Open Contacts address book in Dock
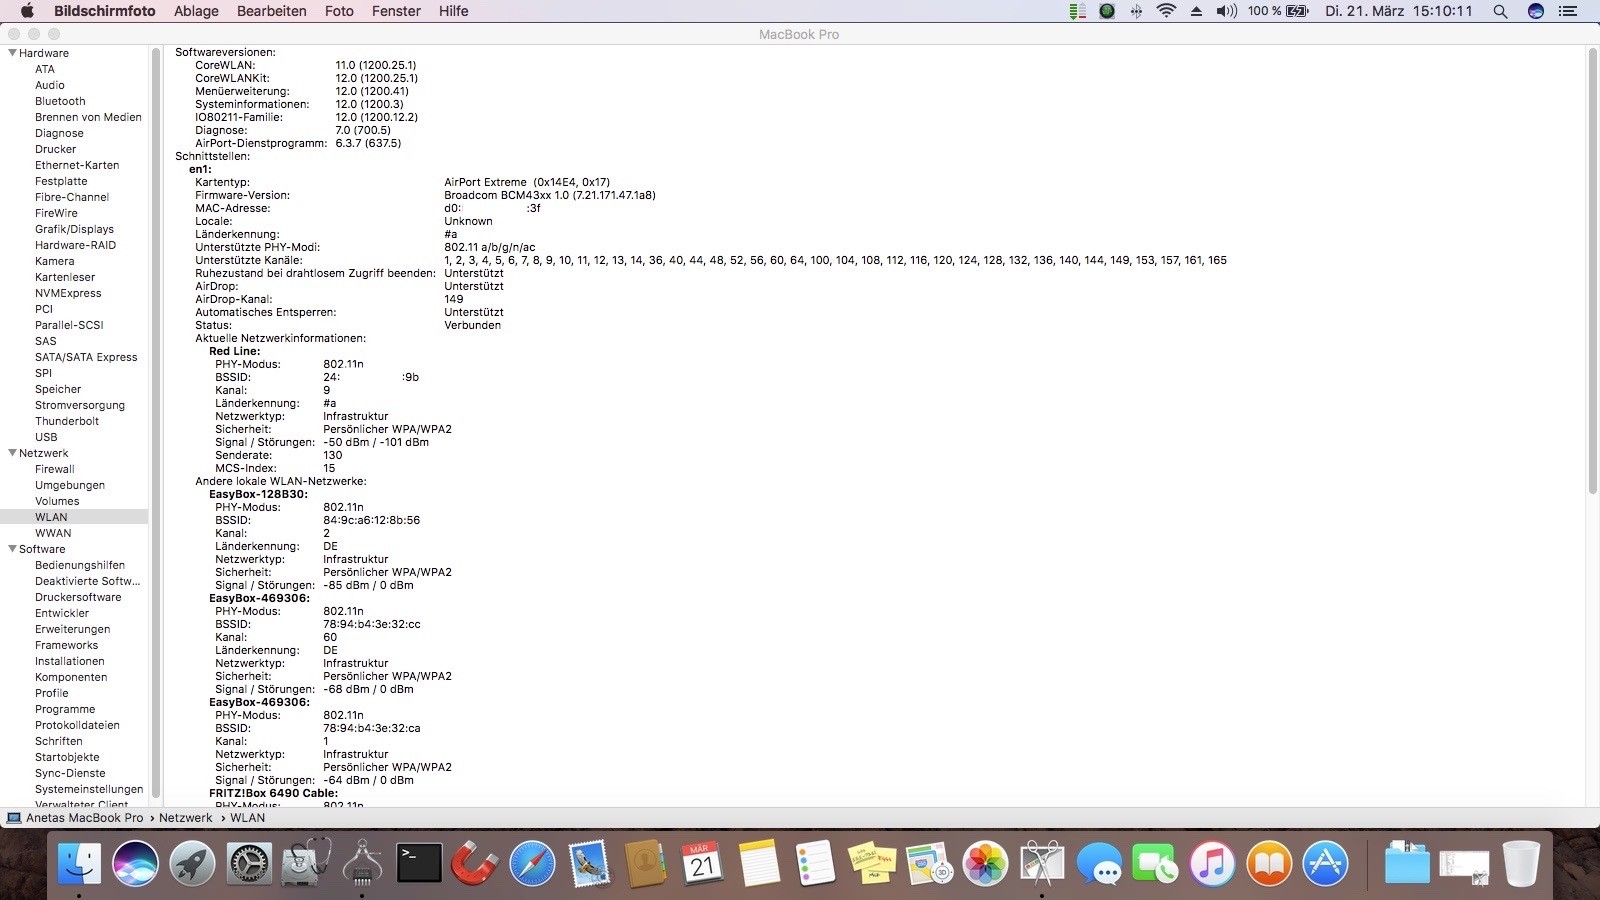 645,862
